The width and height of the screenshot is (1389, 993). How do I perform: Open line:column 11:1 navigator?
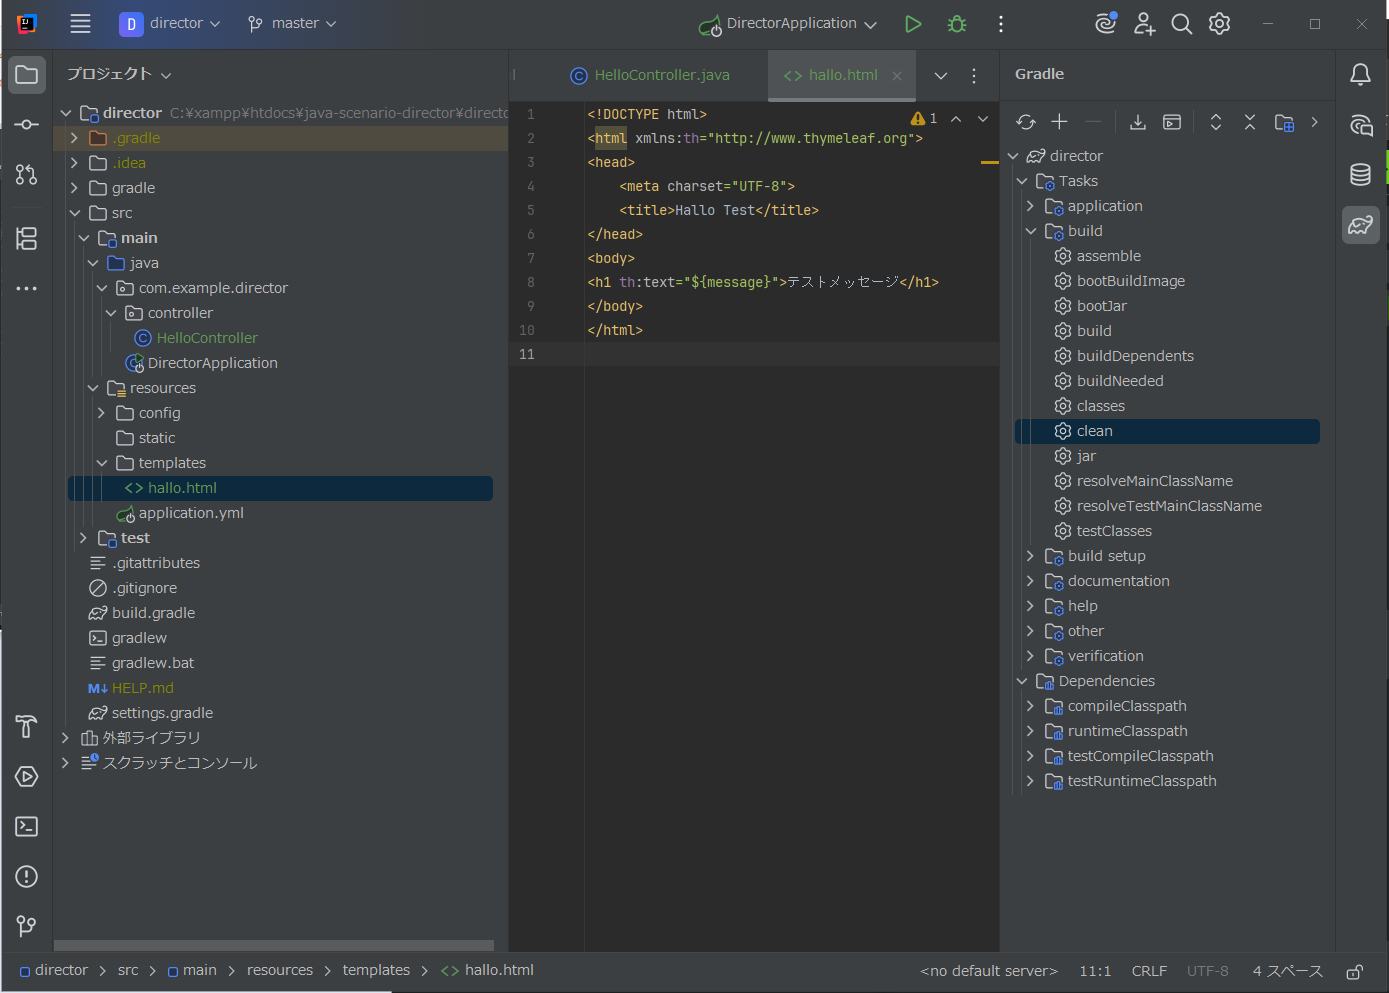click(x=1095, y=972)
